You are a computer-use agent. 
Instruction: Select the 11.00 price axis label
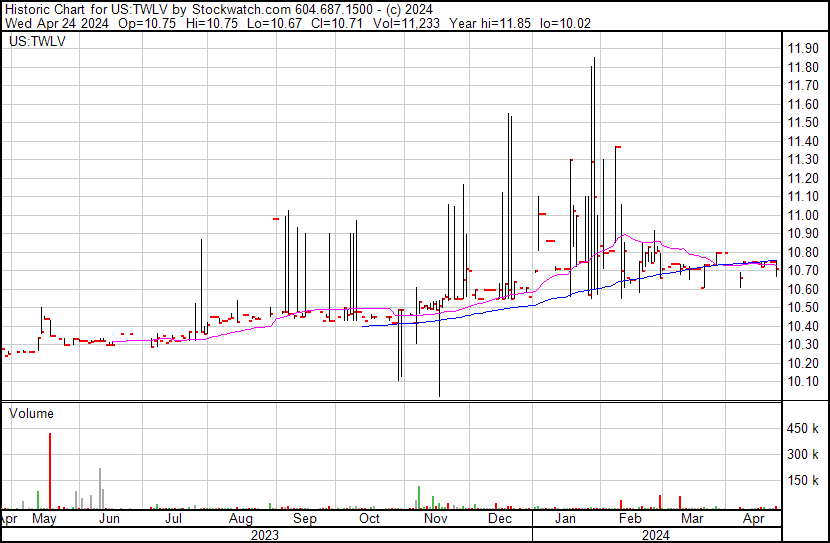coord(803,215)
